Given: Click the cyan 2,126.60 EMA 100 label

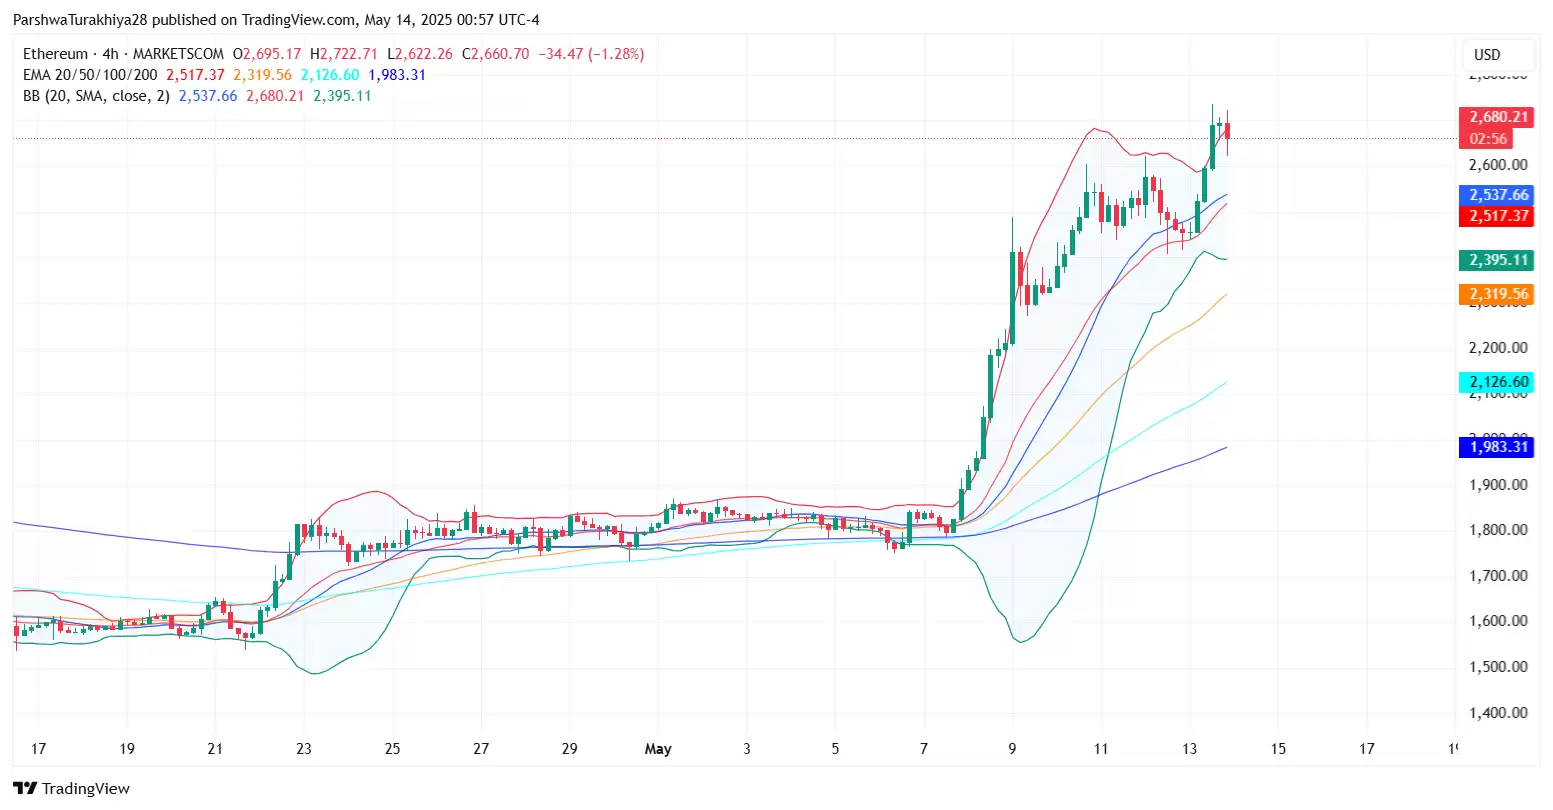Looking at the screenshot, I should point(1497,381).
